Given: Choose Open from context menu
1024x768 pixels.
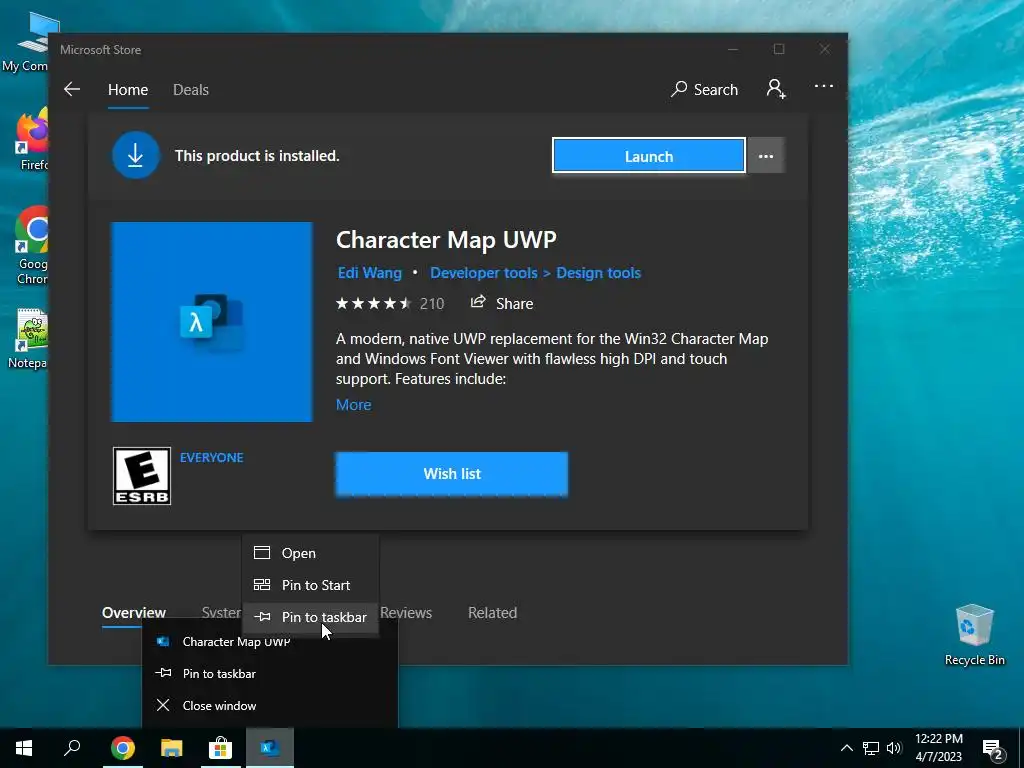Looking at the screenshot, I should (310, 553).
